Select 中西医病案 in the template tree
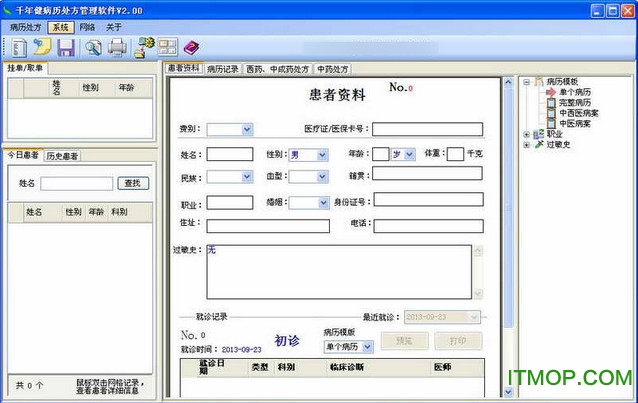The image size is (638, 403). 579,113
